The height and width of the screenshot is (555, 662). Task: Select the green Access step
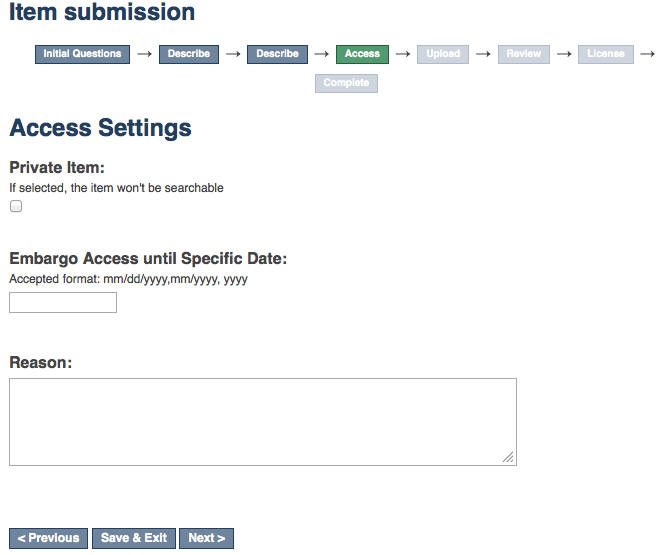pyautogui.click(x=362, y=54)
